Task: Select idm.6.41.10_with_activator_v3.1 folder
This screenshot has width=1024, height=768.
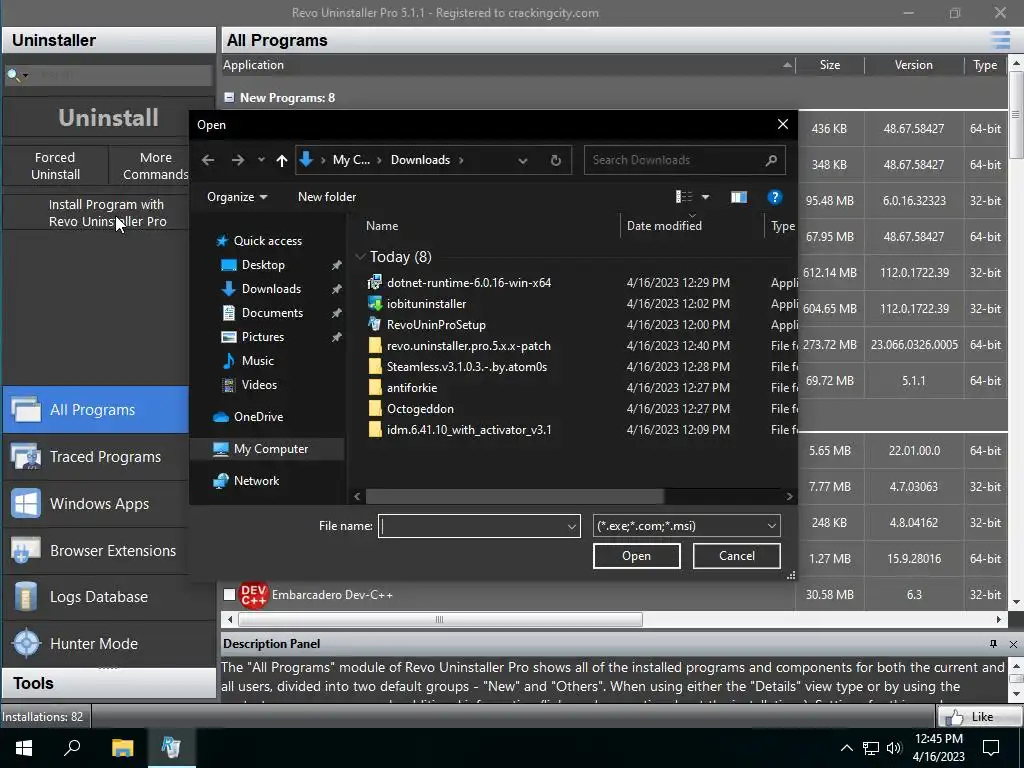Action: point(469,430)
